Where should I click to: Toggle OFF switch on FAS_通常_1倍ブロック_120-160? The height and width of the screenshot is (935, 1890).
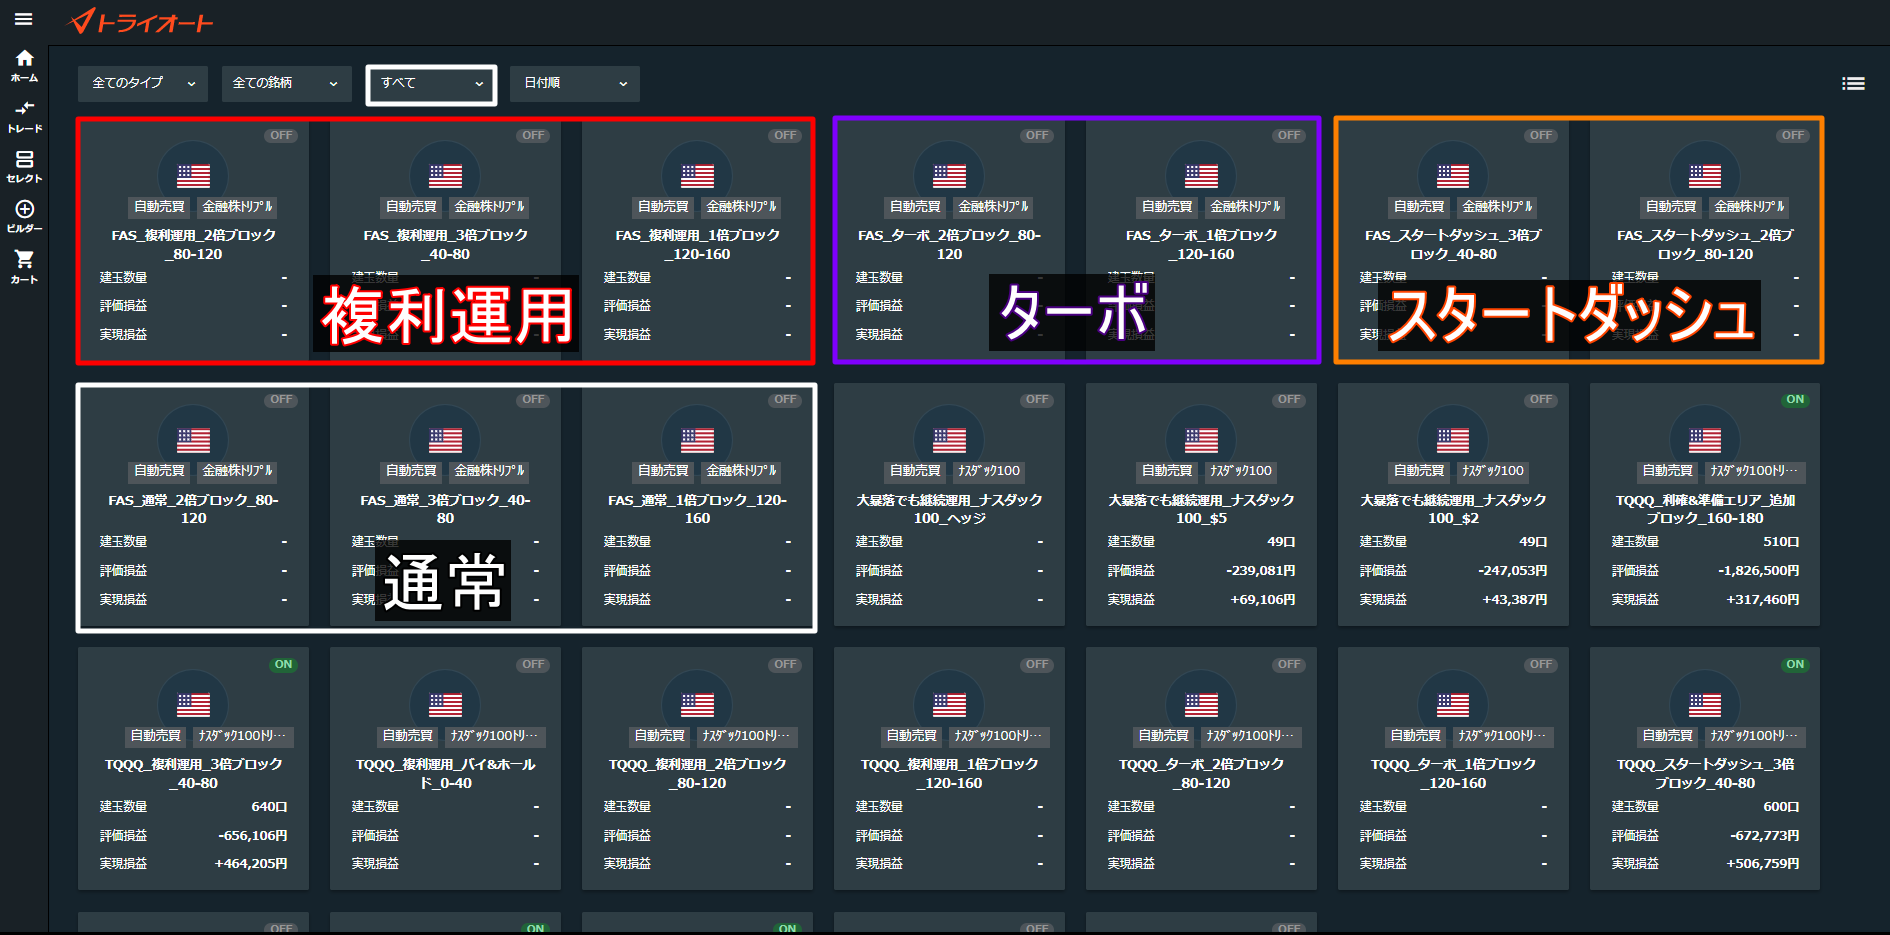(x=786, y=400)
